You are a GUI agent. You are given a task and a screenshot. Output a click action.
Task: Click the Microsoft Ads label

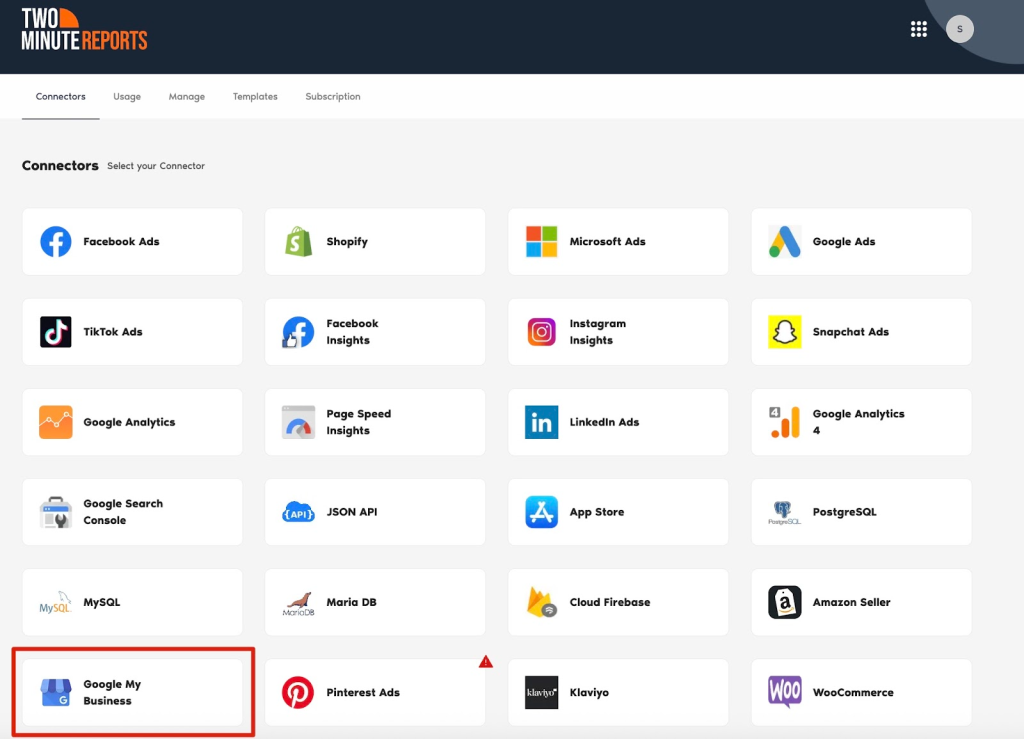pos(607,242)
